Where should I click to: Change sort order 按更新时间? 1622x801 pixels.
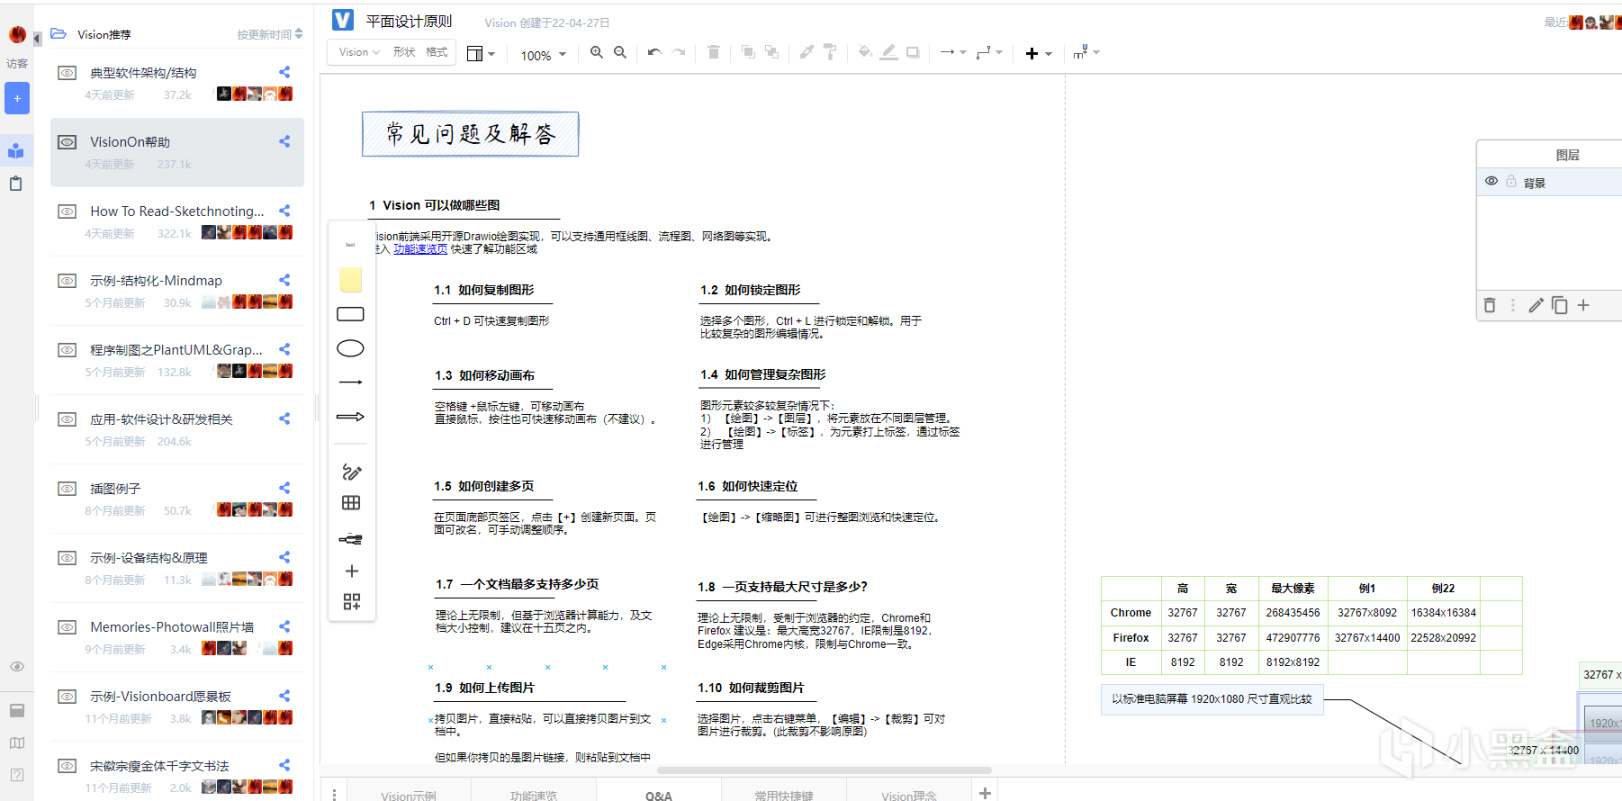coord(270,34)
